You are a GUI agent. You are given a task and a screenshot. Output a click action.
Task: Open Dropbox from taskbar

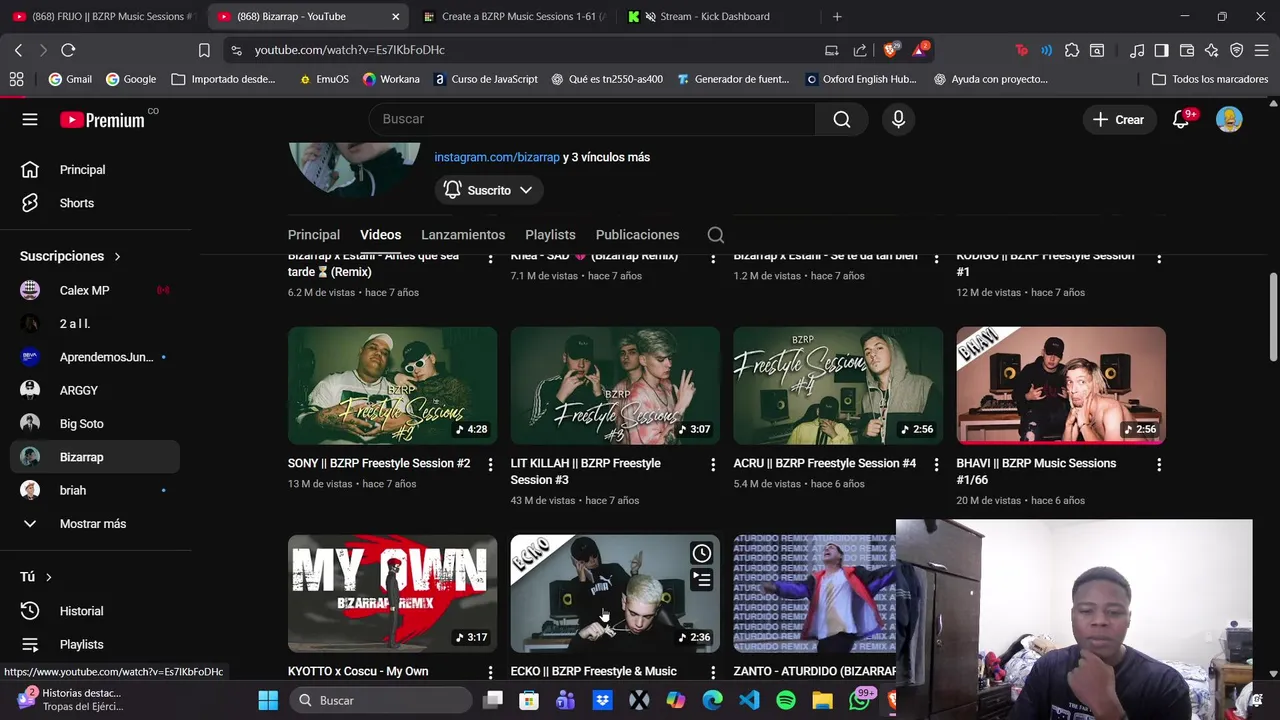[x=602, y=701]
